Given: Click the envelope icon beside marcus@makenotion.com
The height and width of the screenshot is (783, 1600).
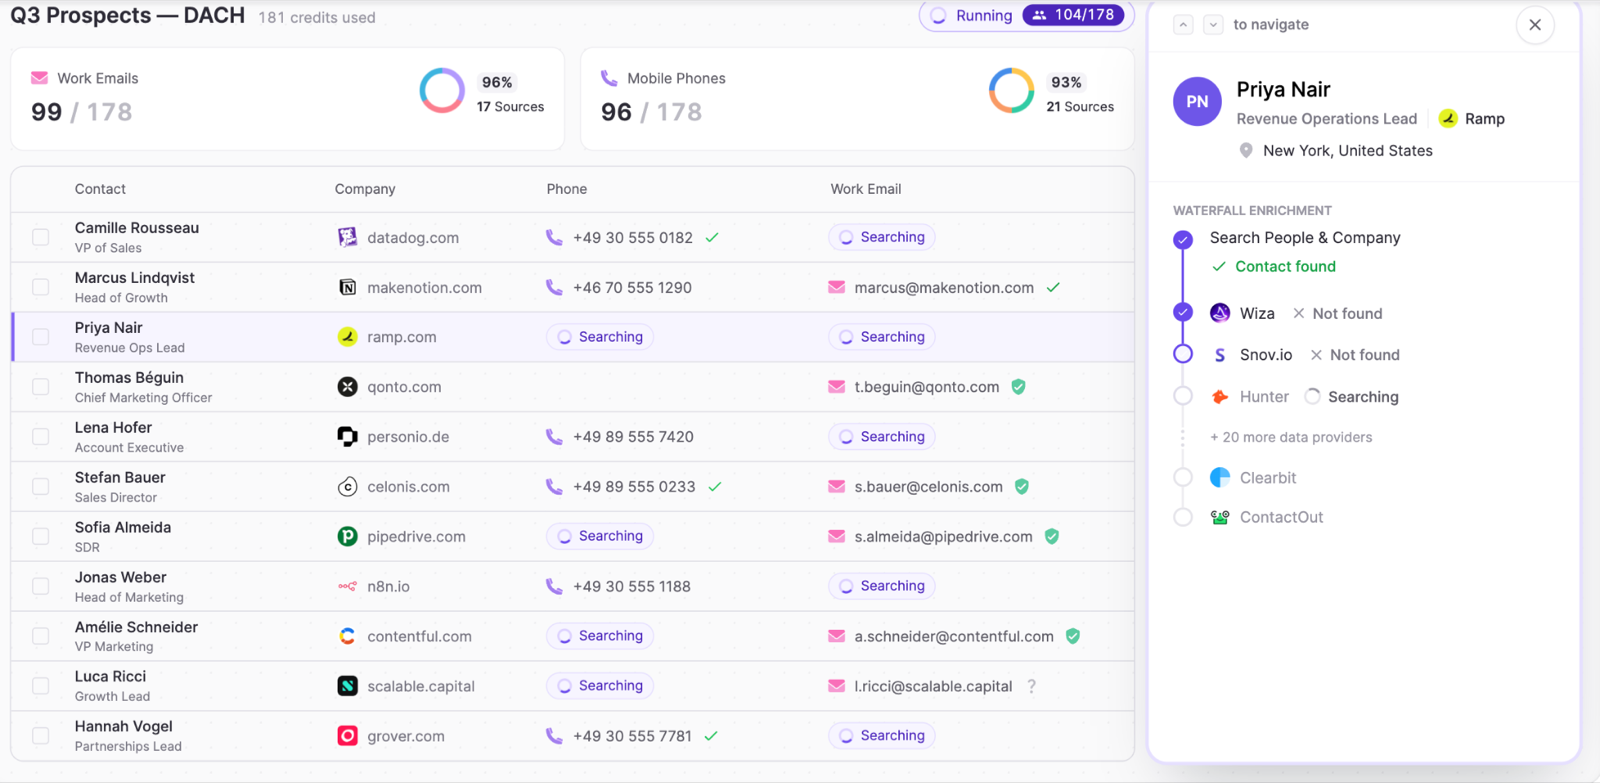Looking at the screenshot, I should coord(837,287).
